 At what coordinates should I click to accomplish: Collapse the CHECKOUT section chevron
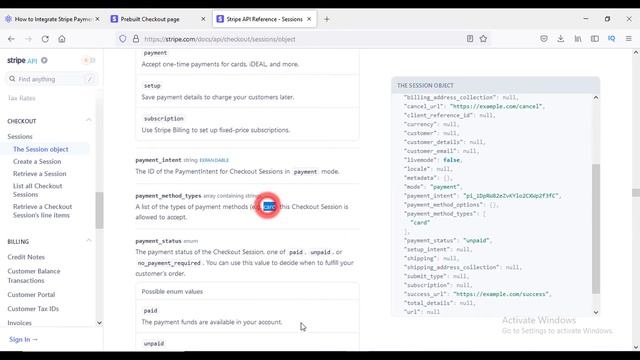[x=89, y=120]
